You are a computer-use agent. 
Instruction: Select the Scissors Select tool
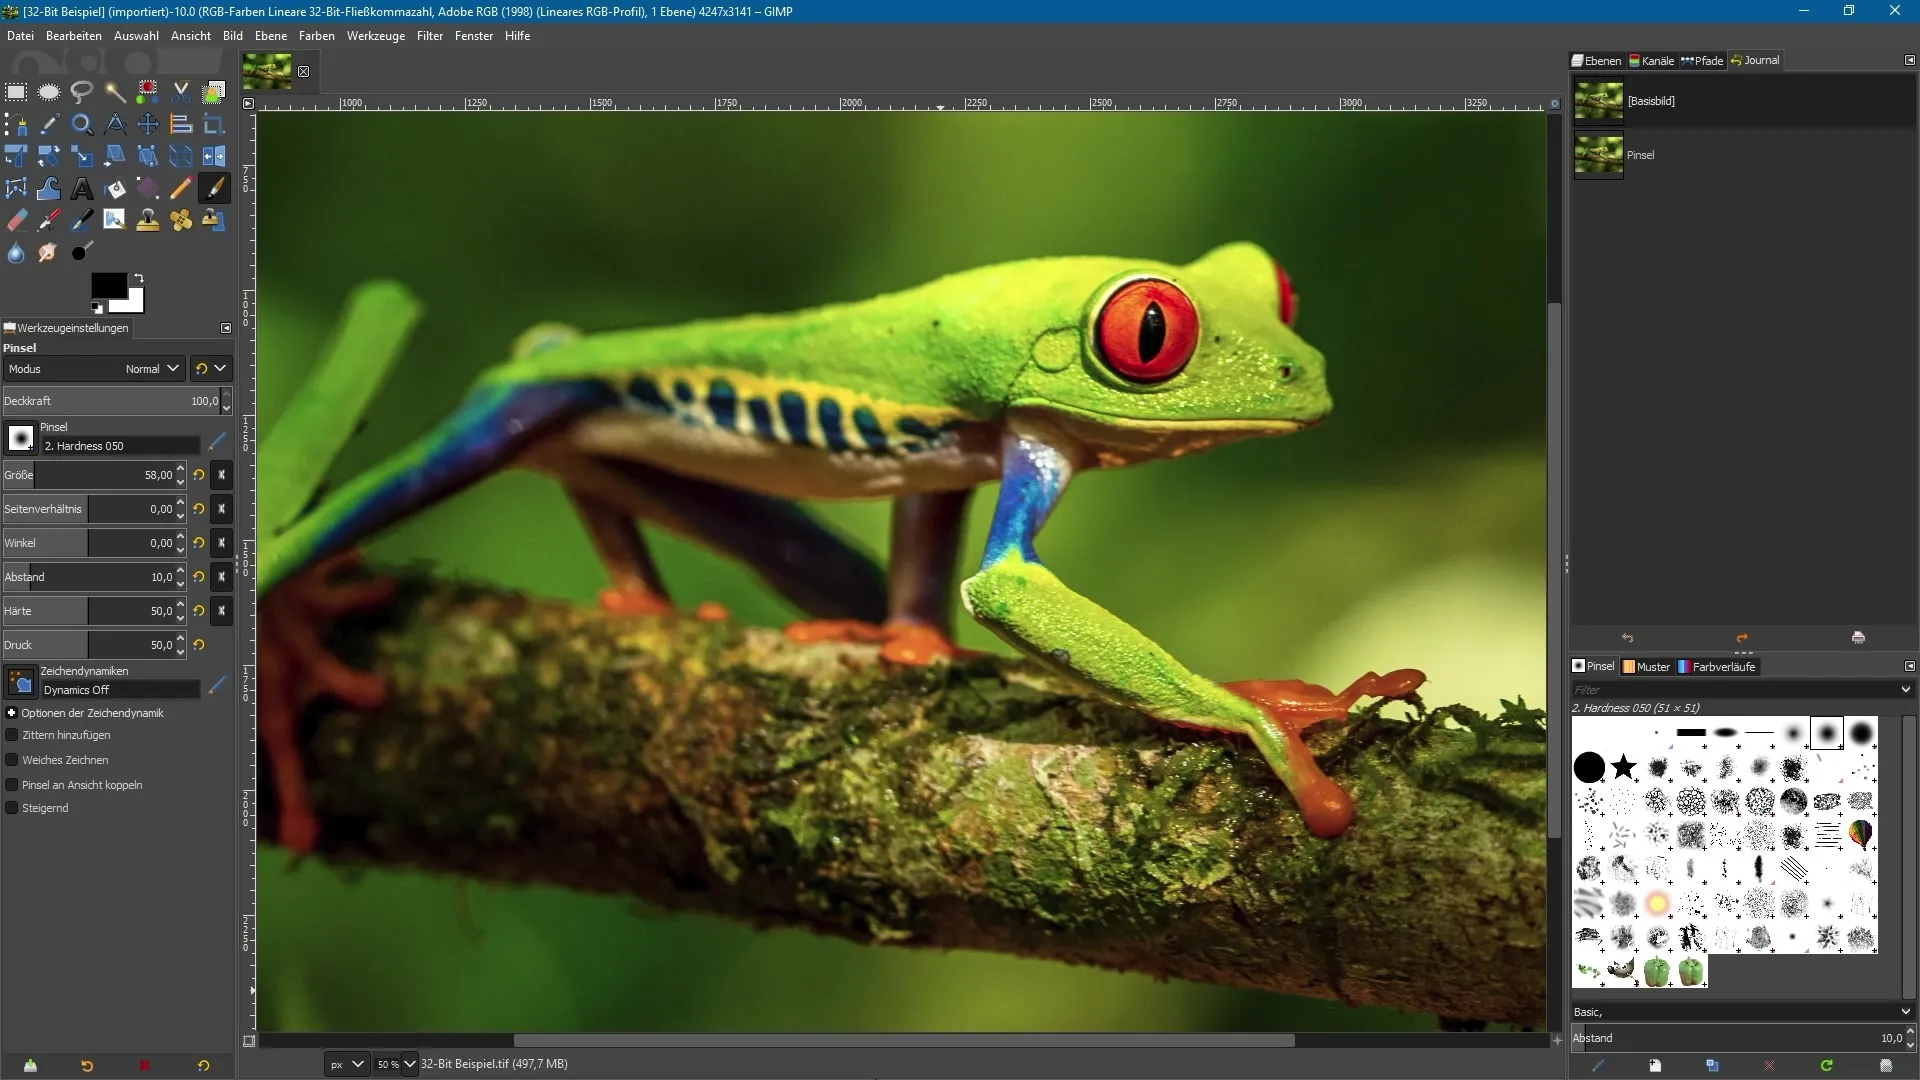181,92
